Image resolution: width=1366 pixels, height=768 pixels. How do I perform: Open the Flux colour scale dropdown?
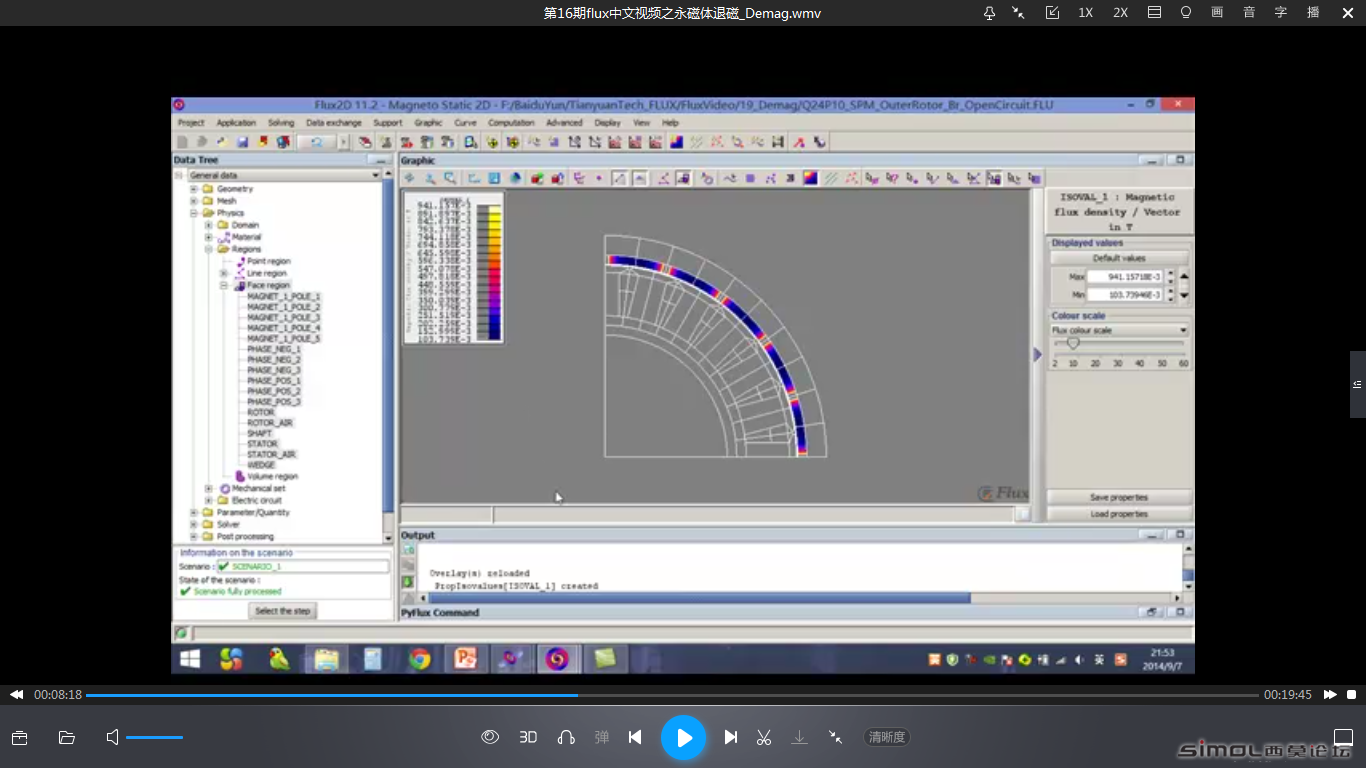[1119, 330]
